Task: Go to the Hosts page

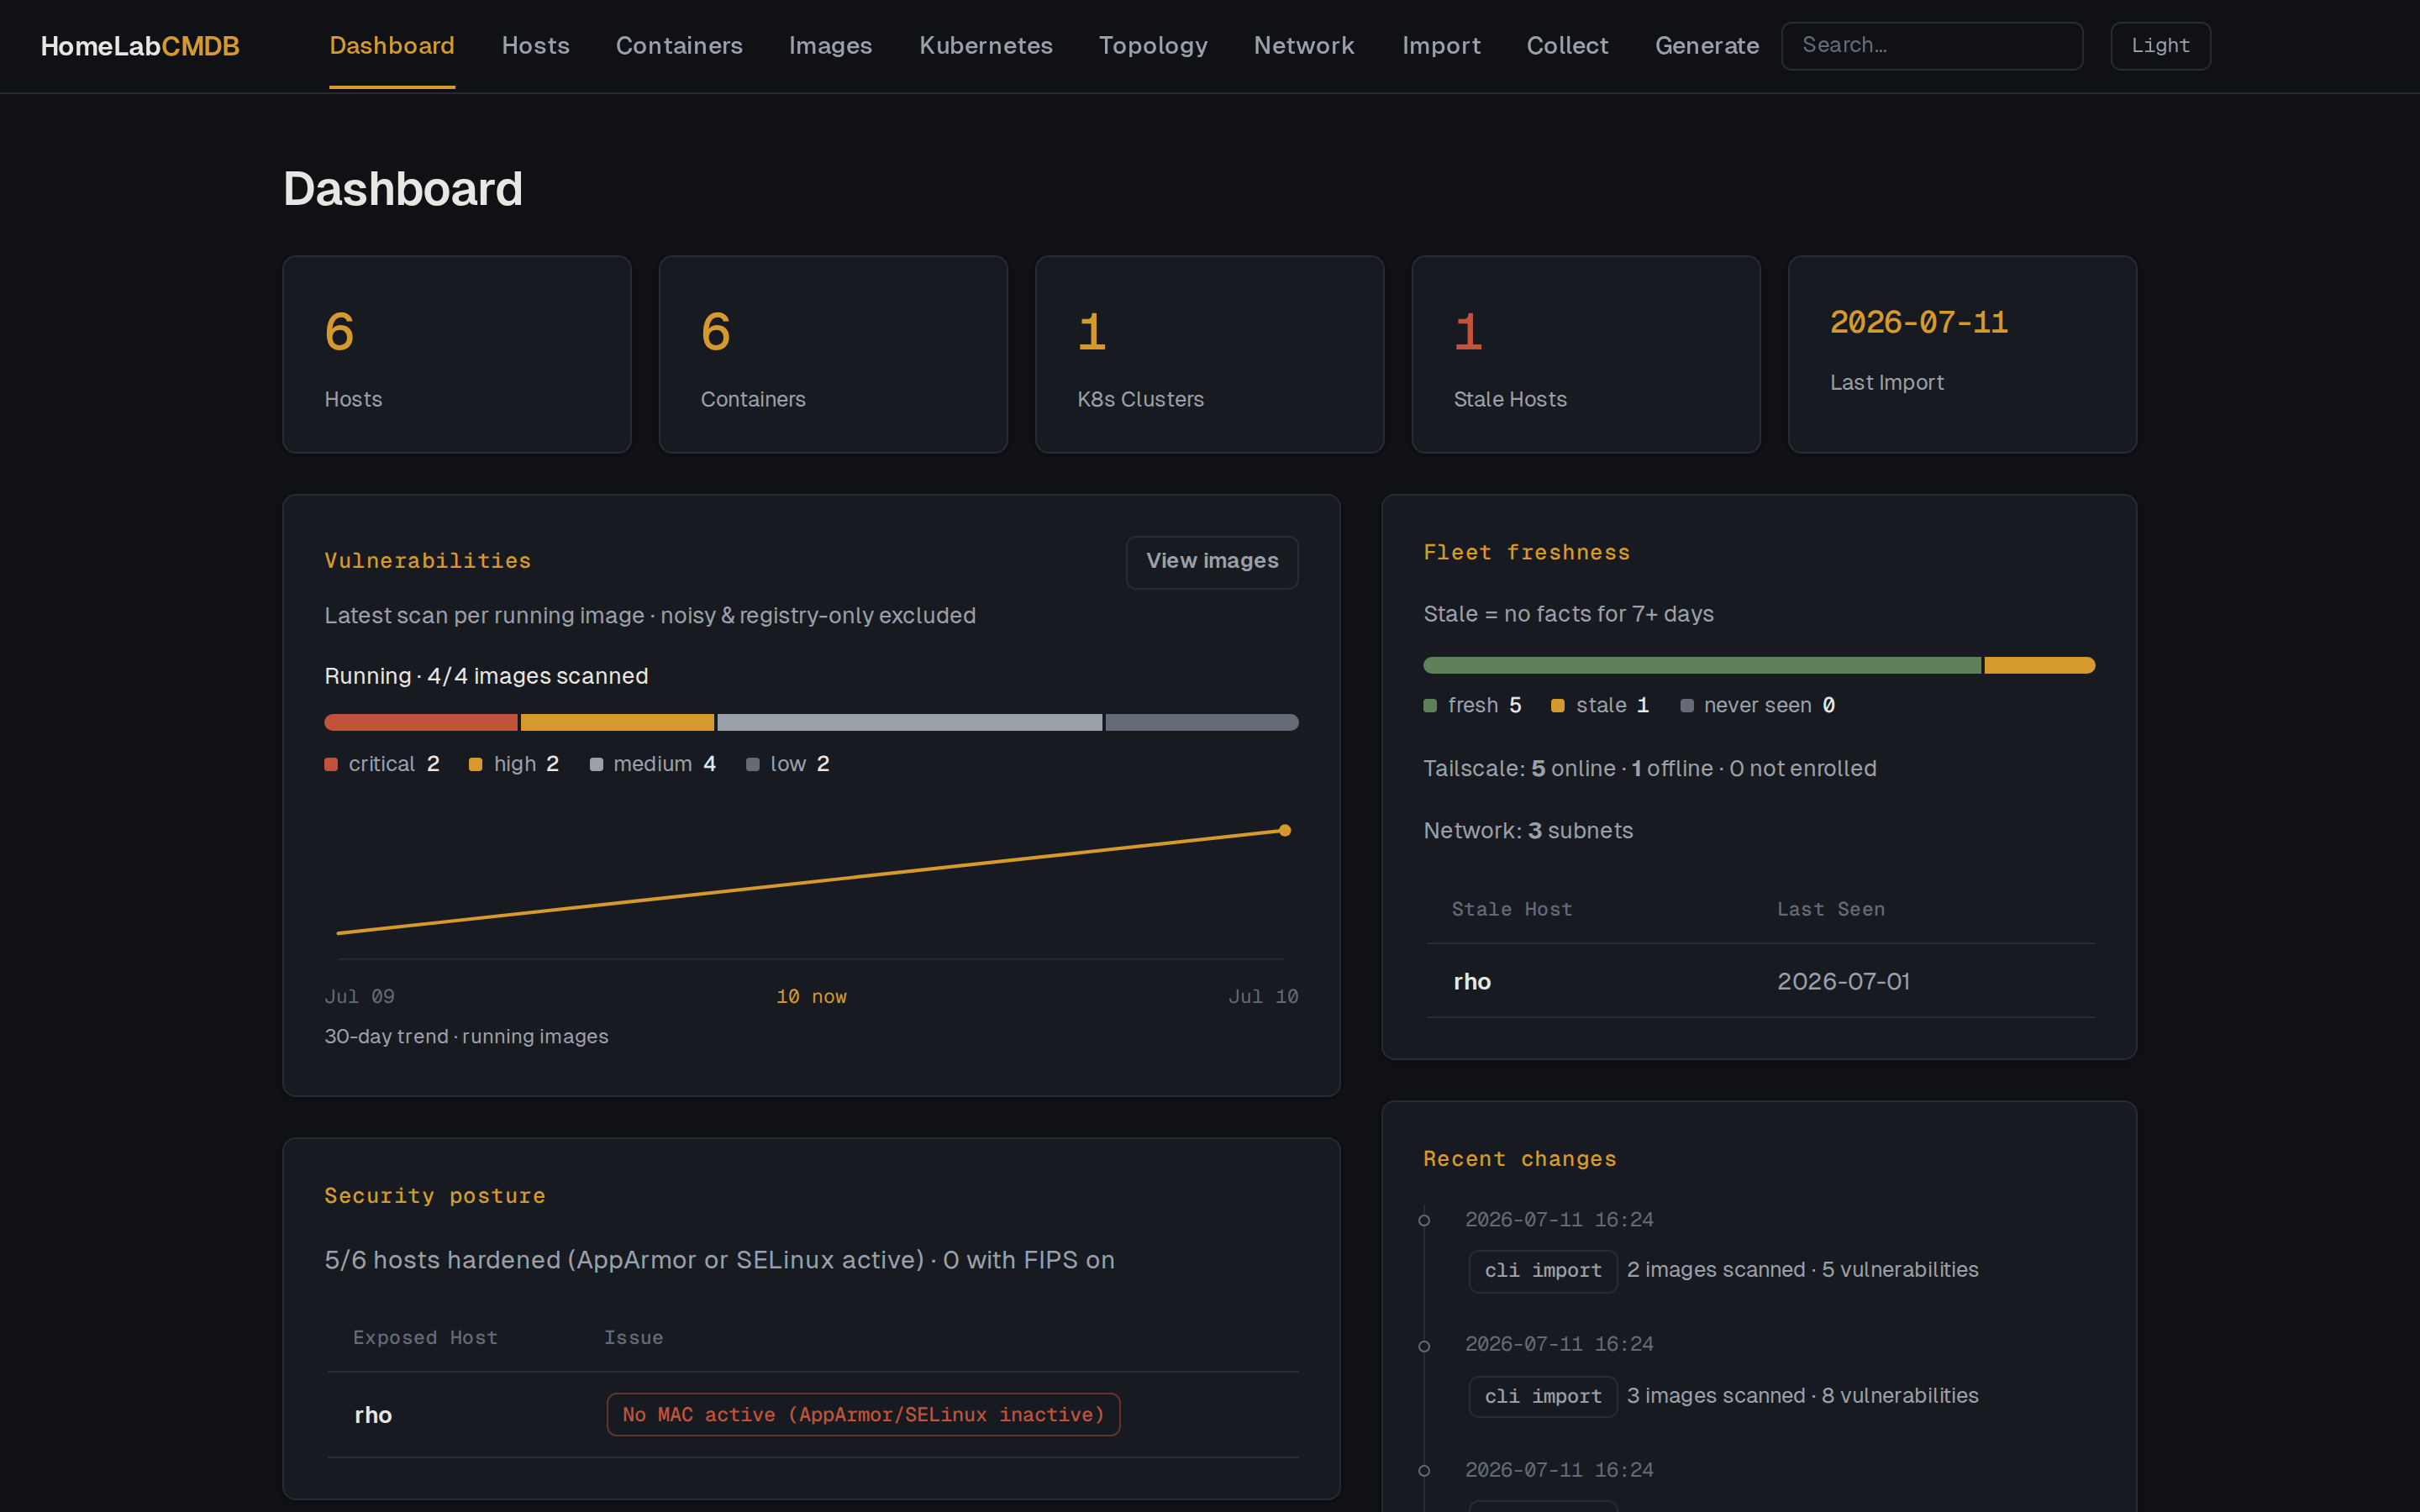Action: click(x=535, y=46)
